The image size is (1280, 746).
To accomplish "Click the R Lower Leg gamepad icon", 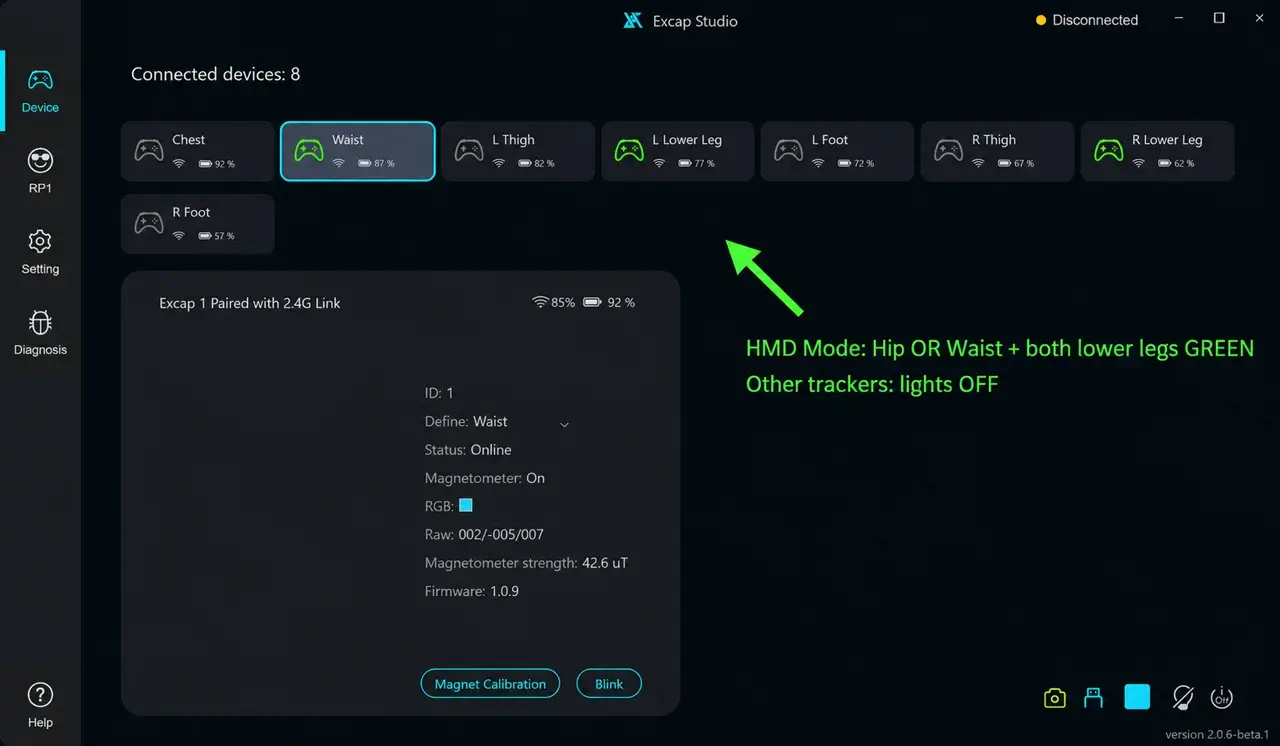I will click(x=1109, y=151).
